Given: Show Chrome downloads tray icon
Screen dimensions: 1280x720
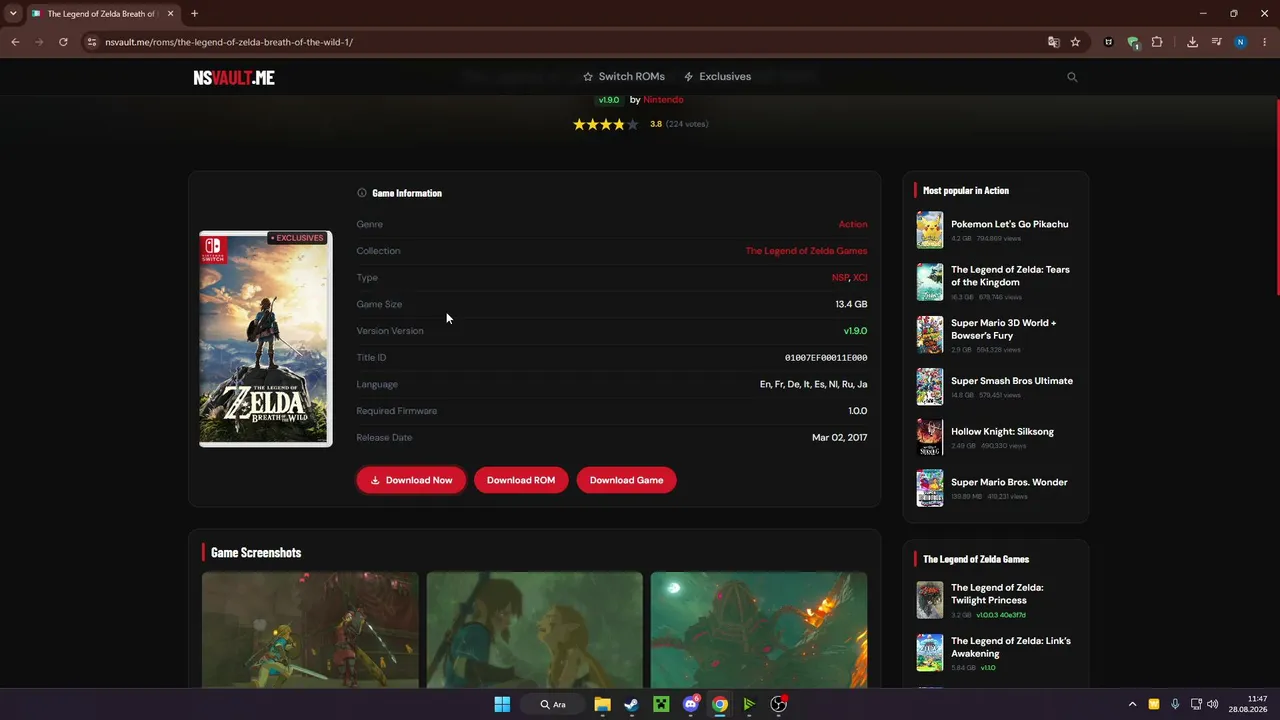Looking at the screenshot, I should (1192, 42).
